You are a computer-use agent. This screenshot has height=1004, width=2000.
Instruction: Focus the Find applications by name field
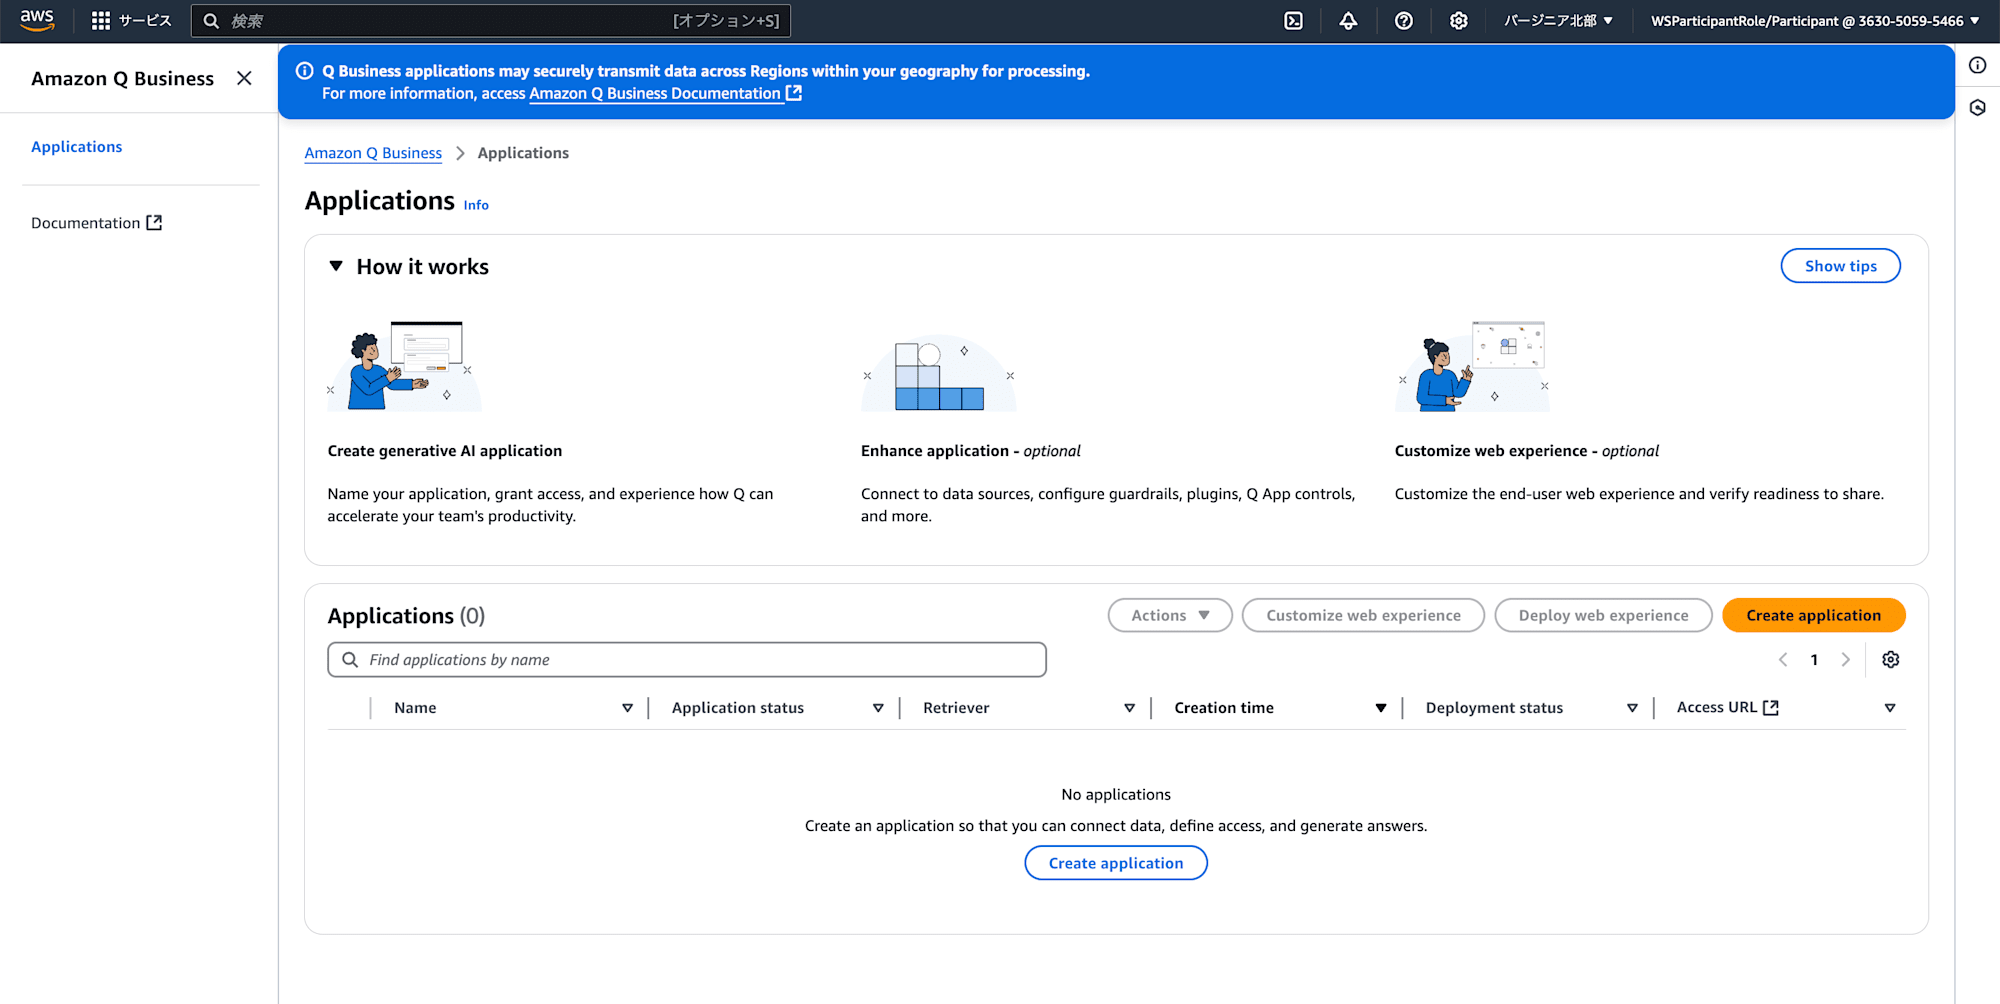[x=687, y=659]
